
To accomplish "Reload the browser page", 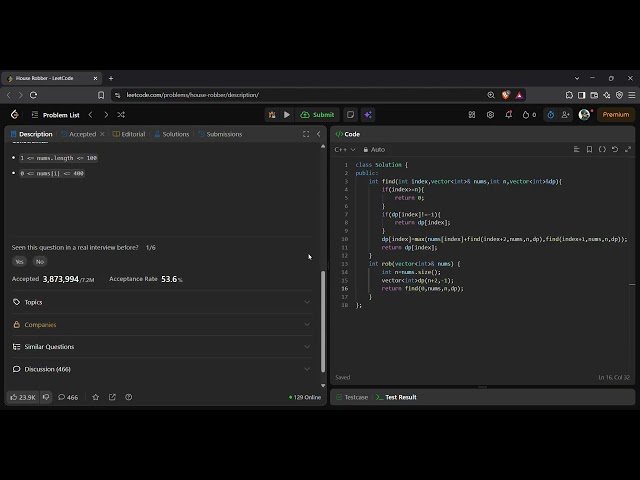I will tap(33, 95).
